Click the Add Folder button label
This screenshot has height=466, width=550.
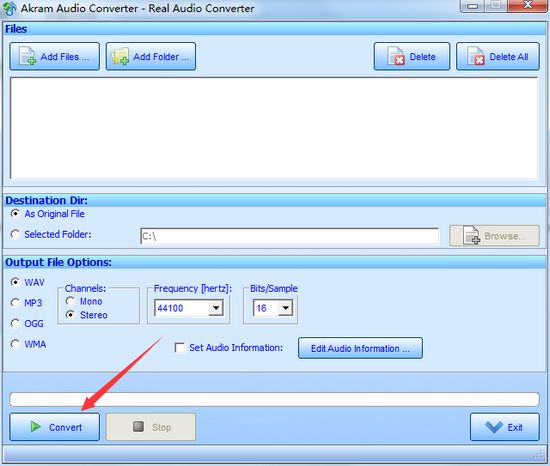pyautogui.click(x=161, y=56)
